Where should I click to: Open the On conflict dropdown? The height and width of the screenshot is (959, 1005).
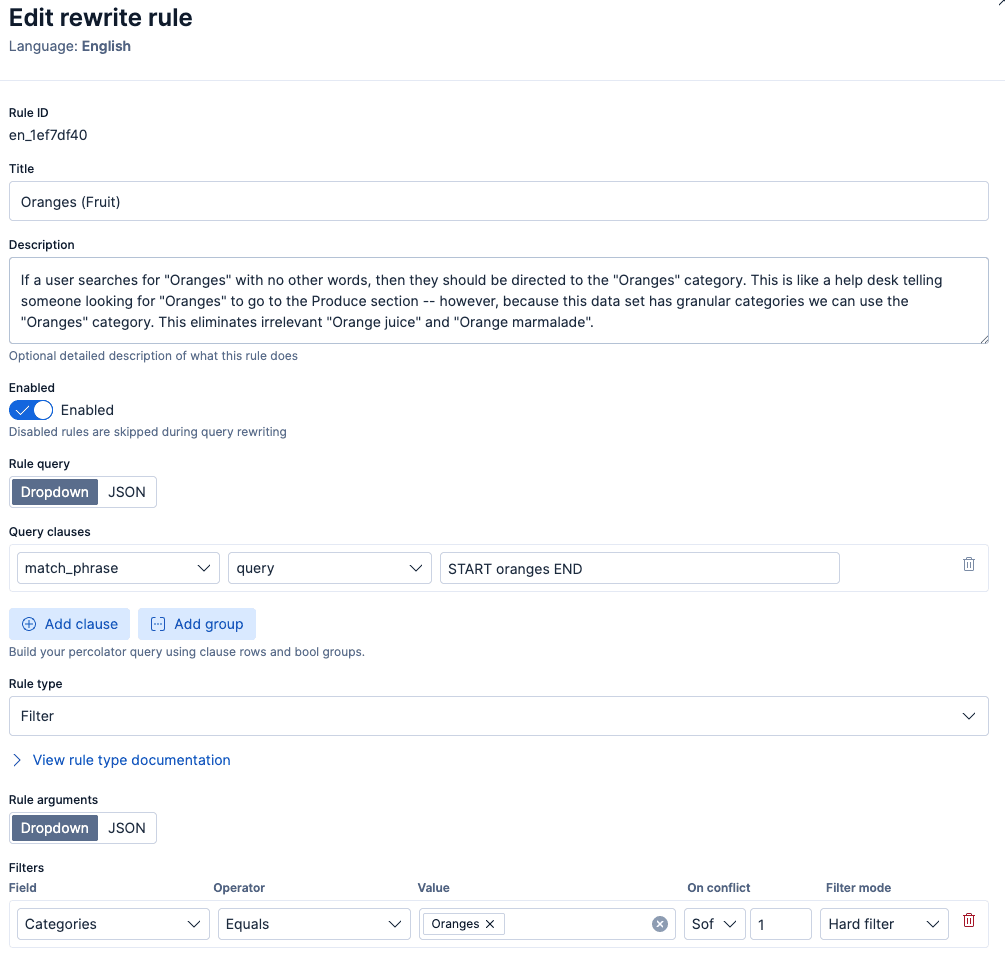tap(714, 923)
